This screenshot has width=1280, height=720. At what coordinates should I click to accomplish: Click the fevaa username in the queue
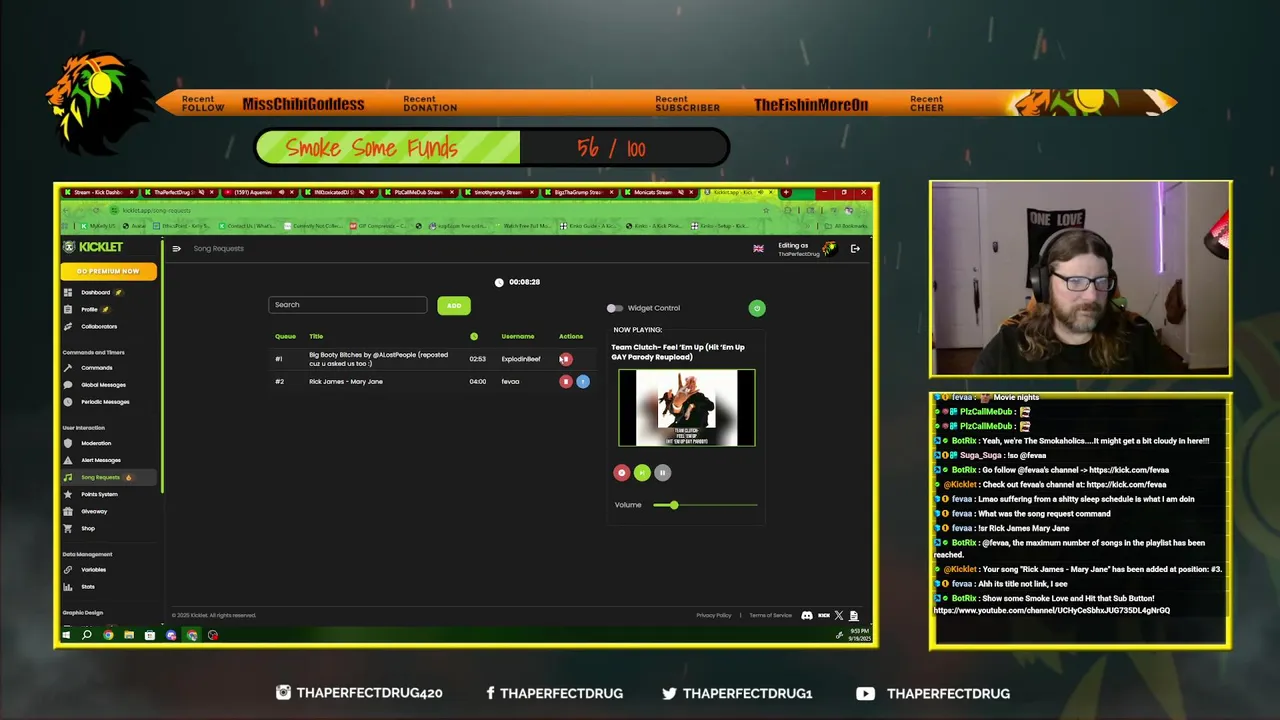pyautogui.click(x=510, y=381)
